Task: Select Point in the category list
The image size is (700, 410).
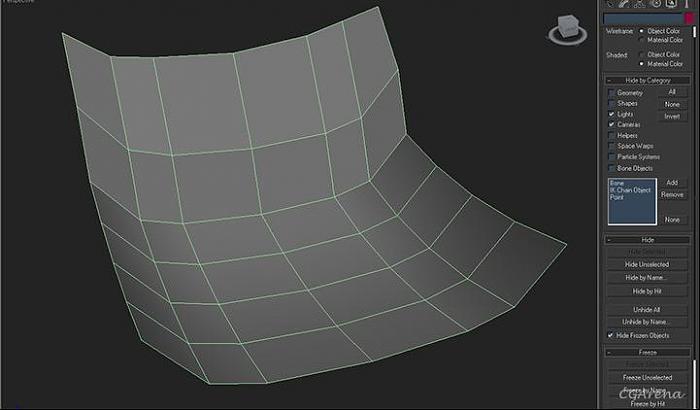Action: (617, 197)
